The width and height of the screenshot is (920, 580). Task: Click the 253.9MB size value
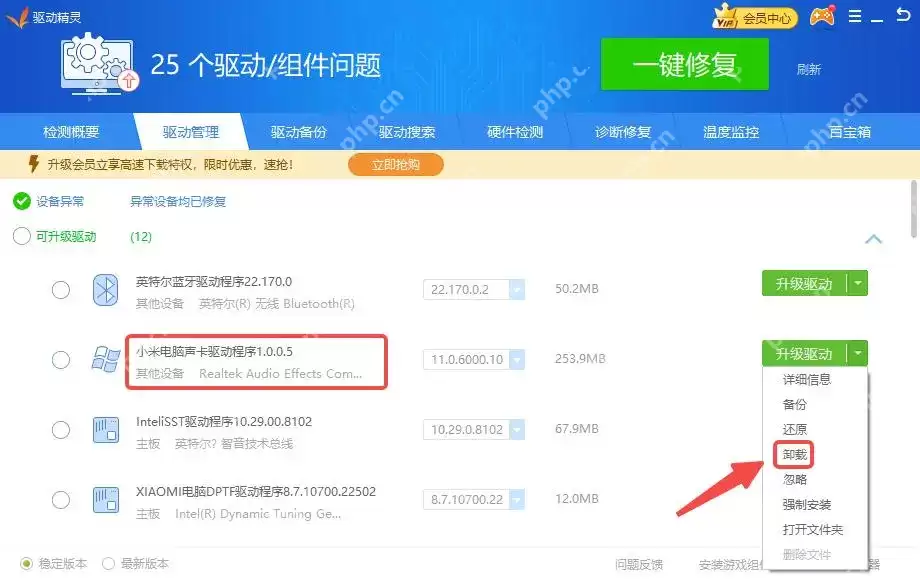coord(580,358)
